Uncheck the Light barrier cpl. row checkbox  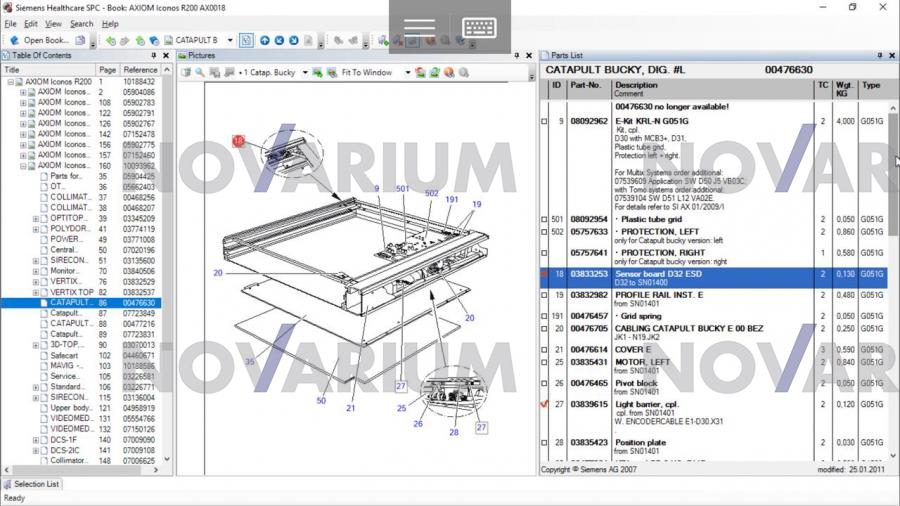545,405
